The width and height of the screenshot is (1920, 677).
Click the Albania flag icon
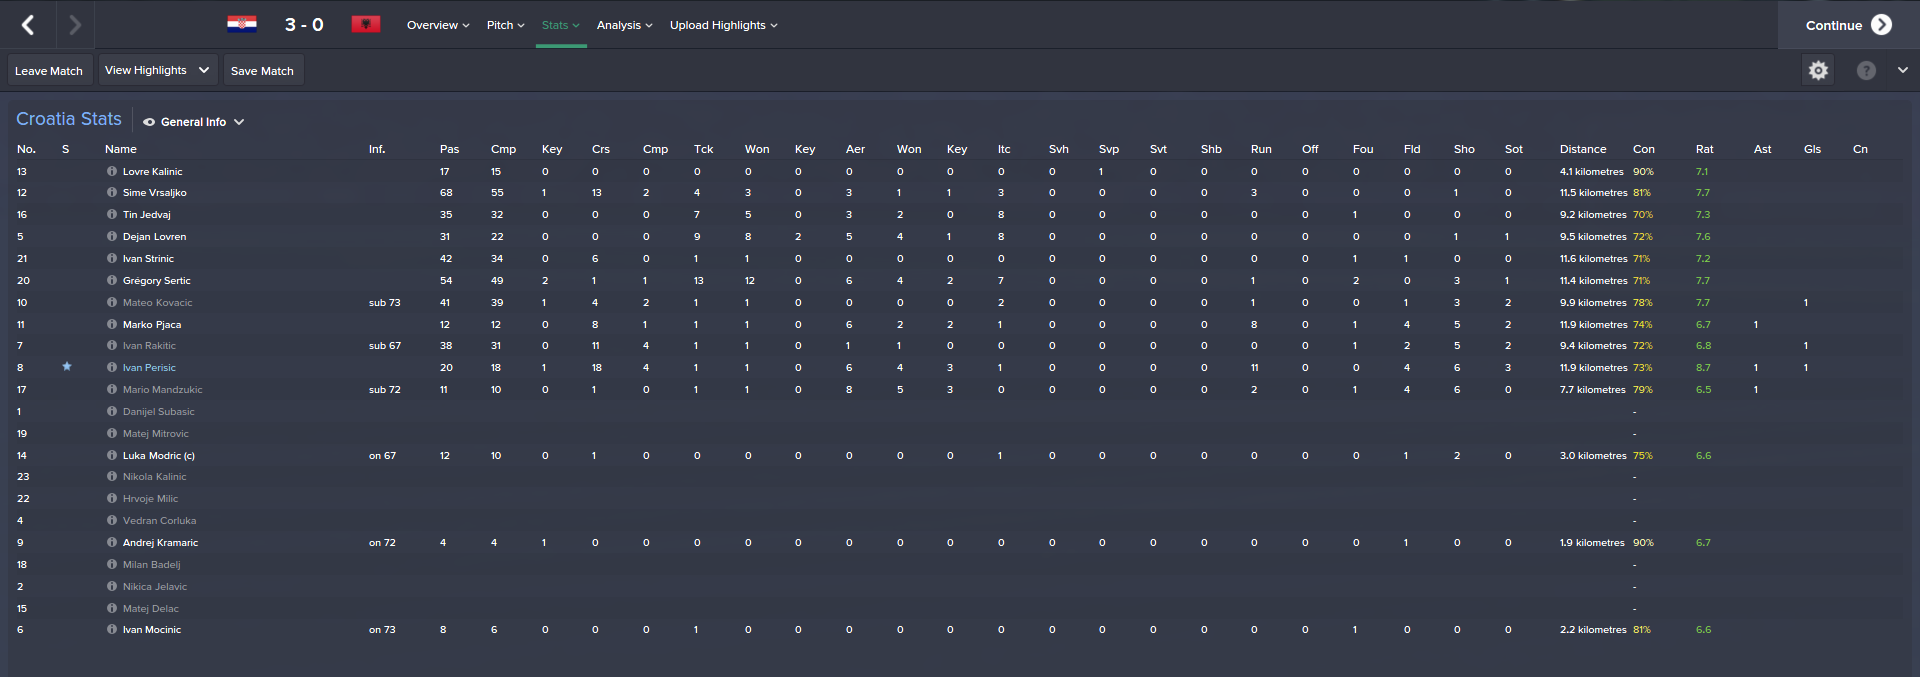(x=366, y=24)
